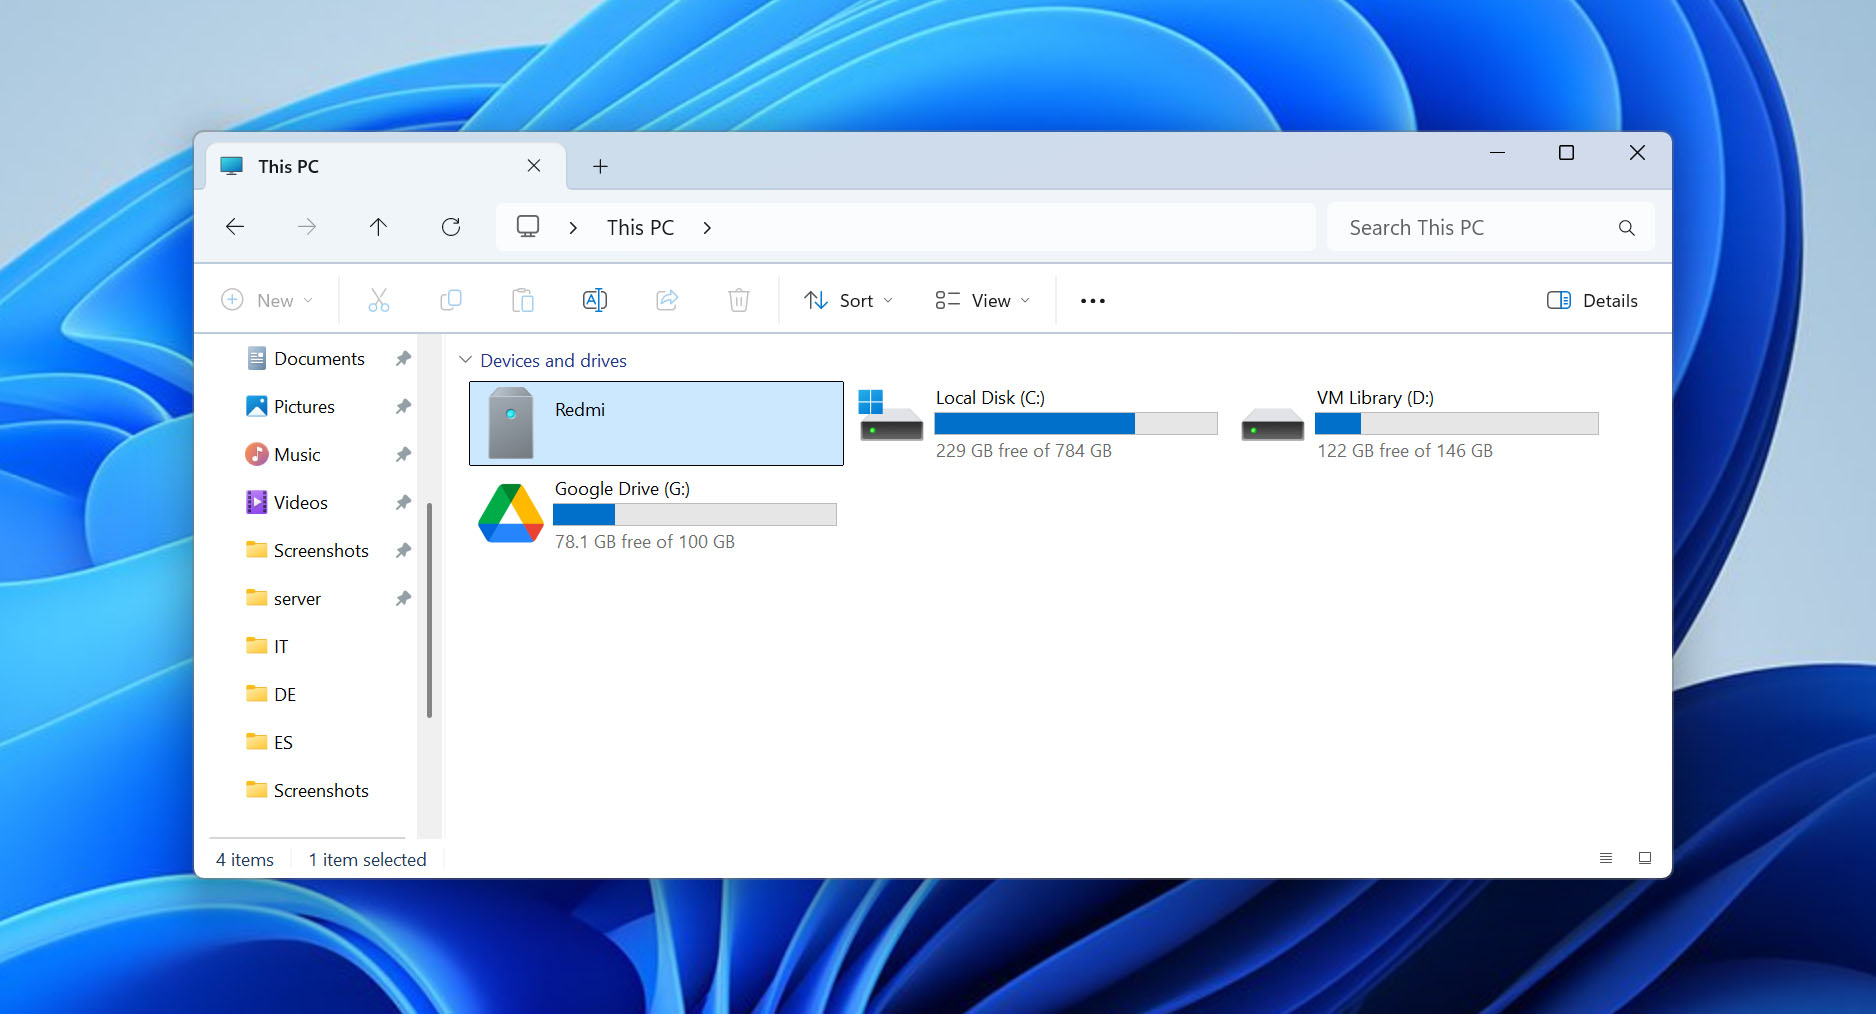1876x1014 pixels.
Task: Share the selected item
Action: click(666, 300)
